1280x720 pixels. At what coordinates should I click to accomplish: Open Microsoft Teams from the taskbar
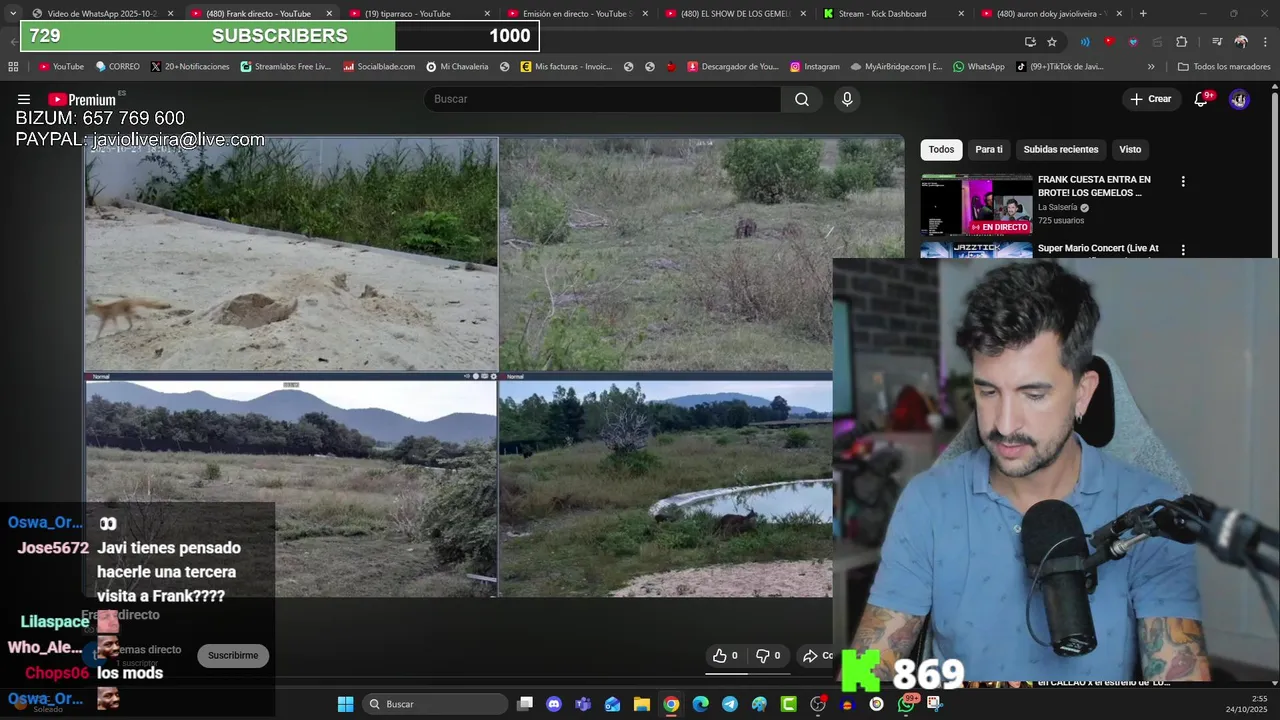(x=583, y=704)
